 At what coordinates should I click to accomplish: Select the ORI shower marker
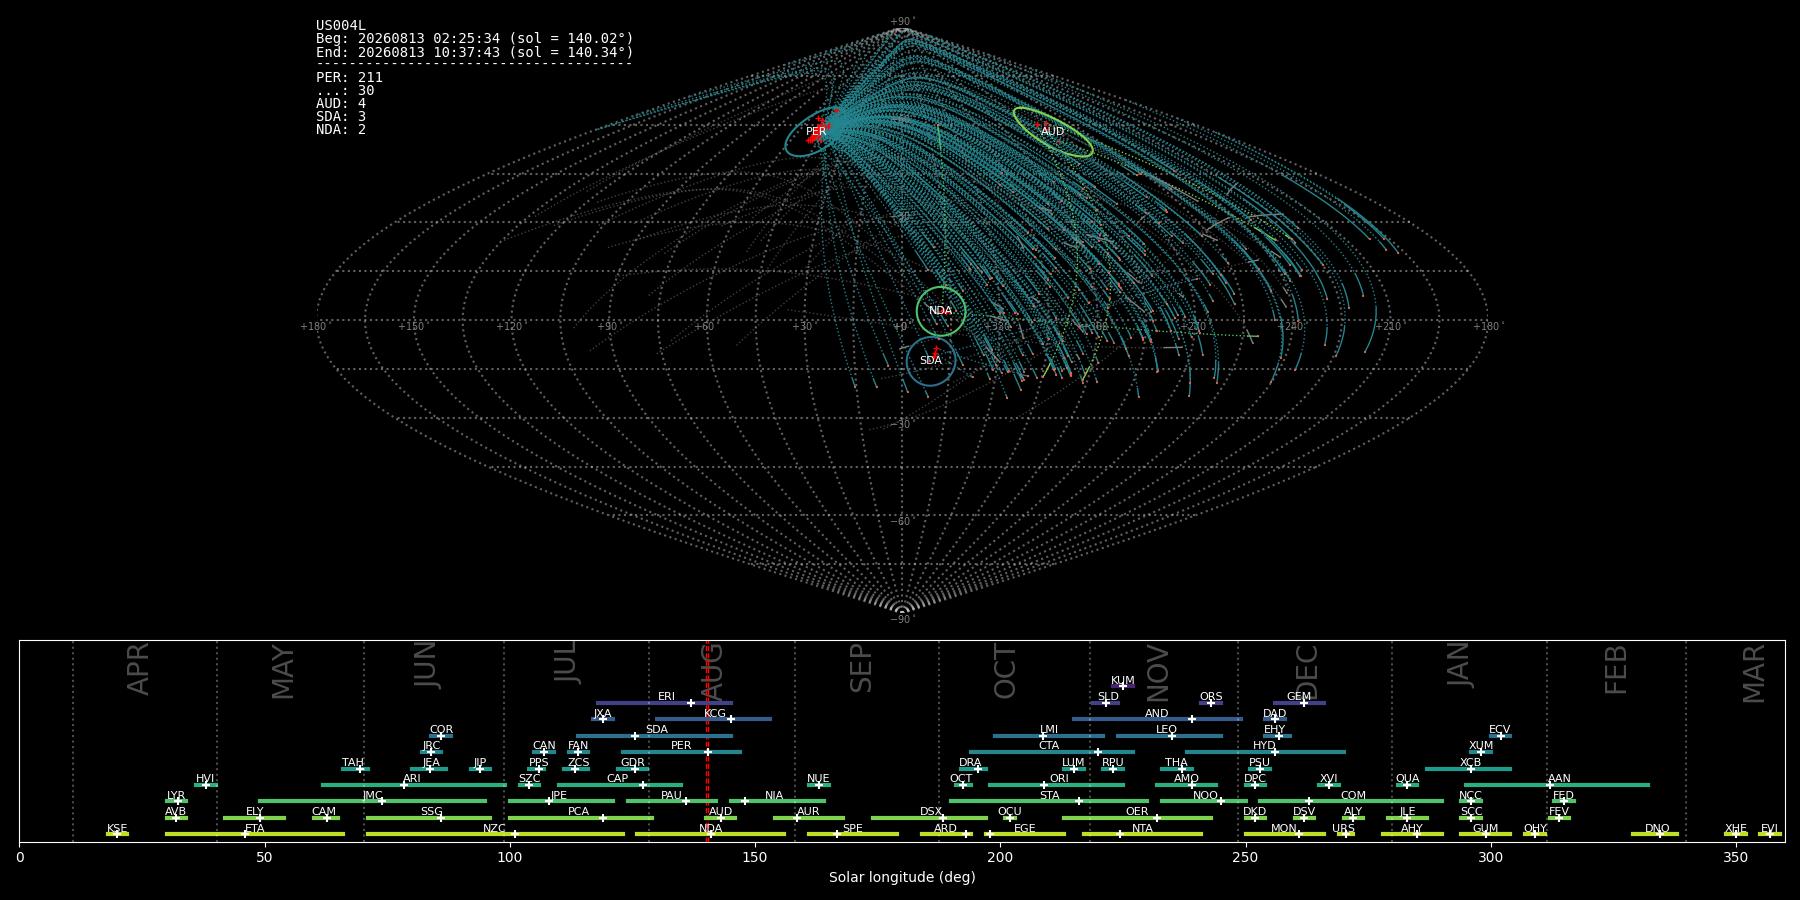tap(1044, 785)
